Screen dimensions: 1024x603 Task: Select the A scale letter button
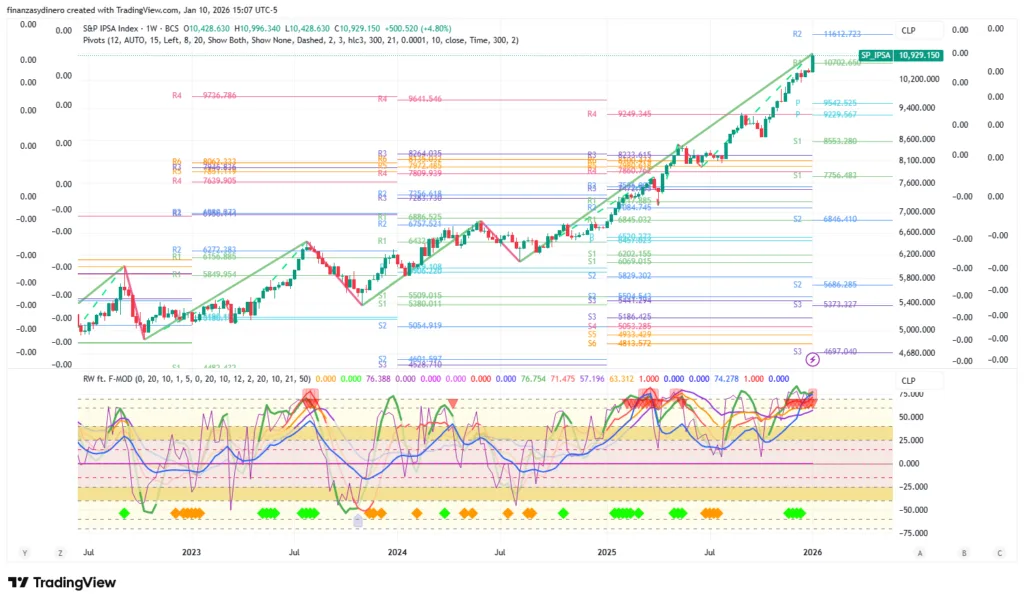click(x=919, y=552)
